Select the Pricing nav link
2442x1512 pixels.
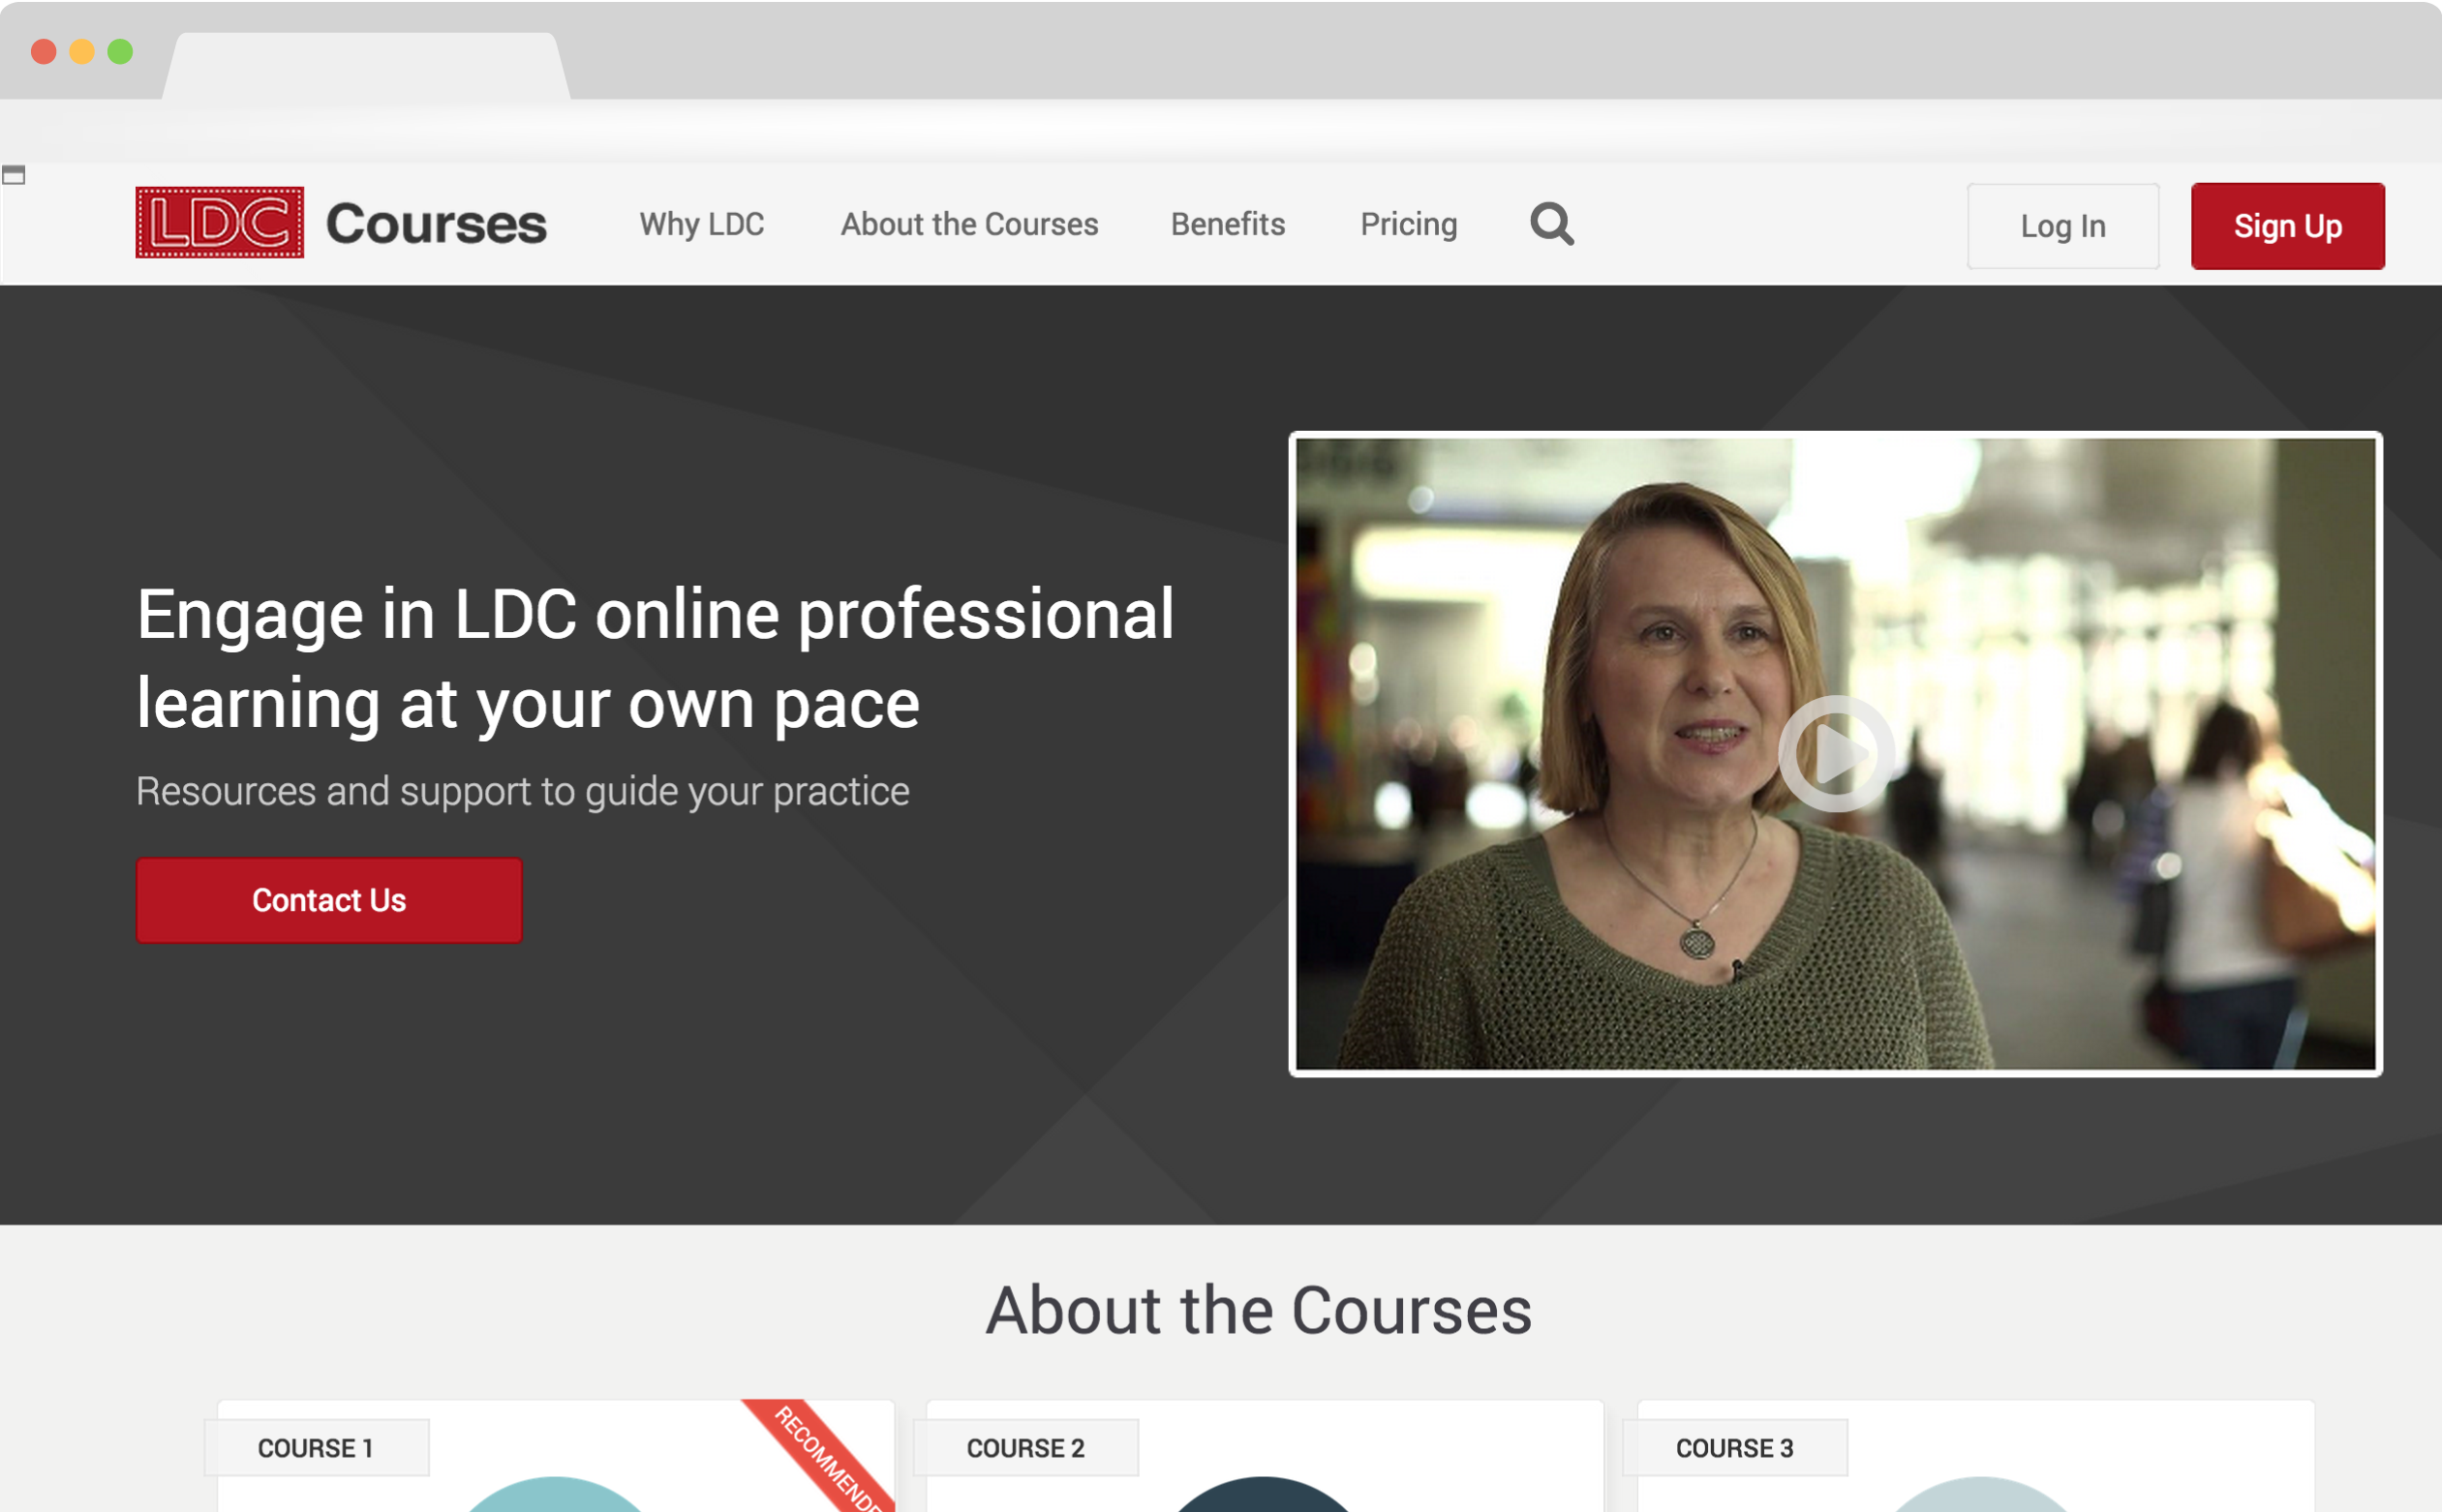click(1409, 224)
